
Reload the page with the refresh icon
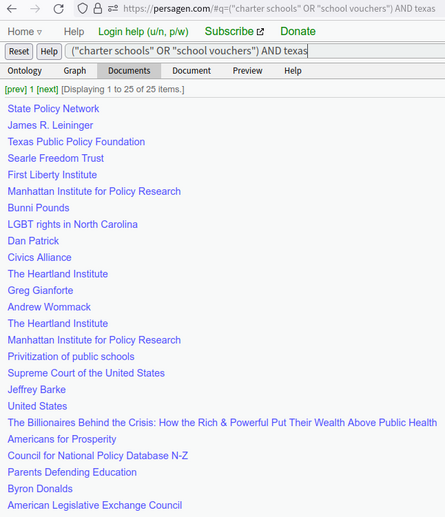59,9
